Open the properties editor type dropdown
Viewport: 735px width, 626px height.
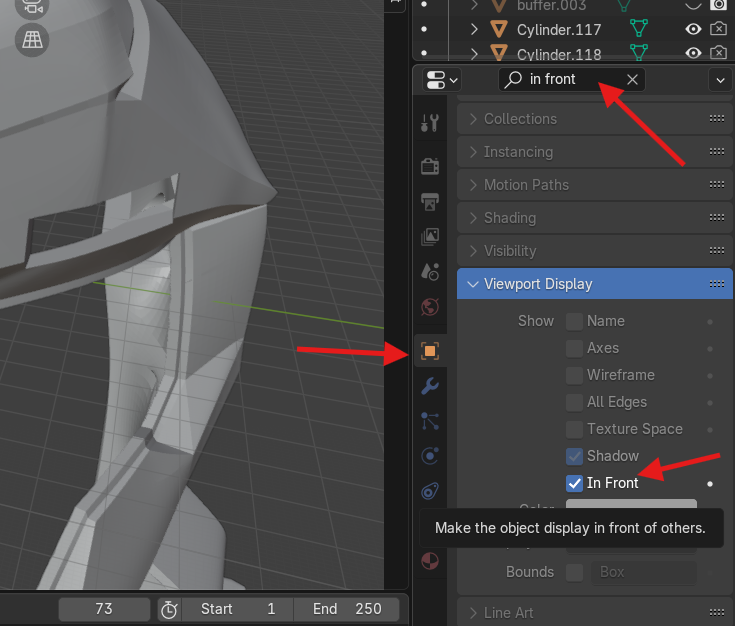coord(442,80)
